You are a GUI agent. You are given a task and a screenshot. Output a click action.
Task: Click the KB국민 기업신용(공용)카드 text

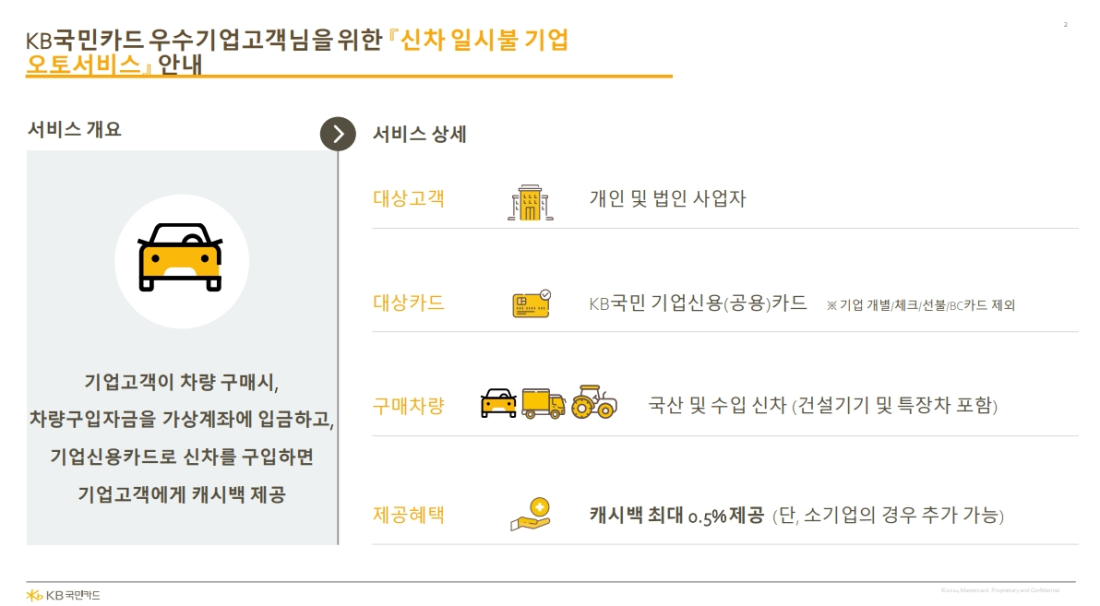tap(698, 303)
